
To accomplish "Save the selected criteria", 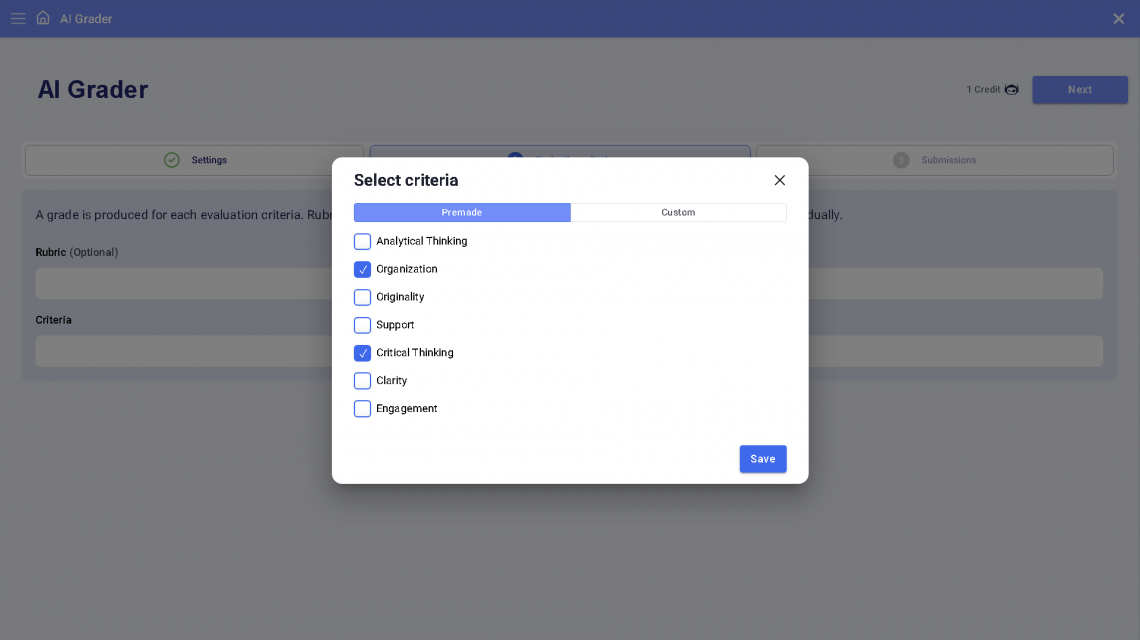I will [763, 459].
